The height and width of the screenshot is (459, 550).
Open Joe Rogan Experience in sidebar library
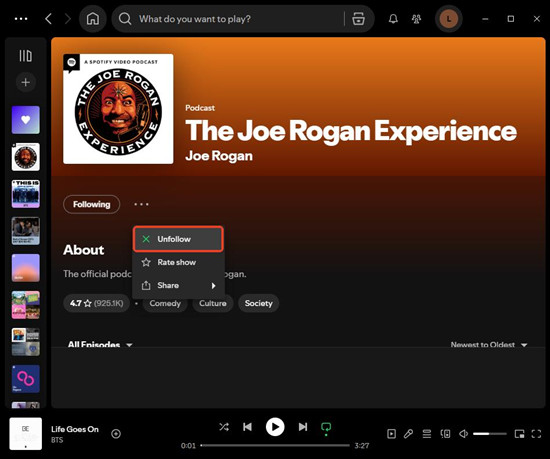26,157
